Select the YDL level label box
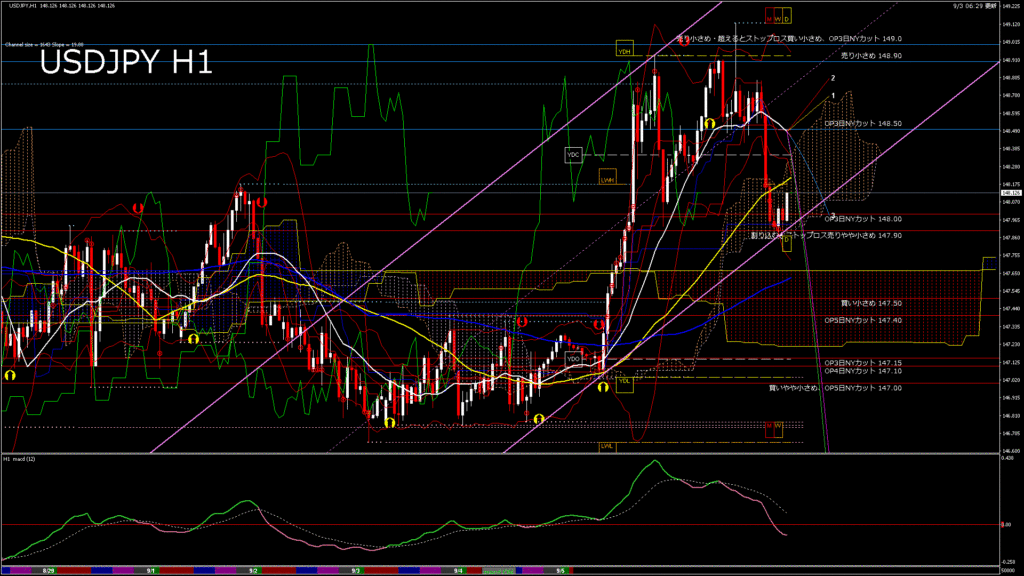Image resolution: width=1024 pixels, height=576 pixels. tap(624, 380)
